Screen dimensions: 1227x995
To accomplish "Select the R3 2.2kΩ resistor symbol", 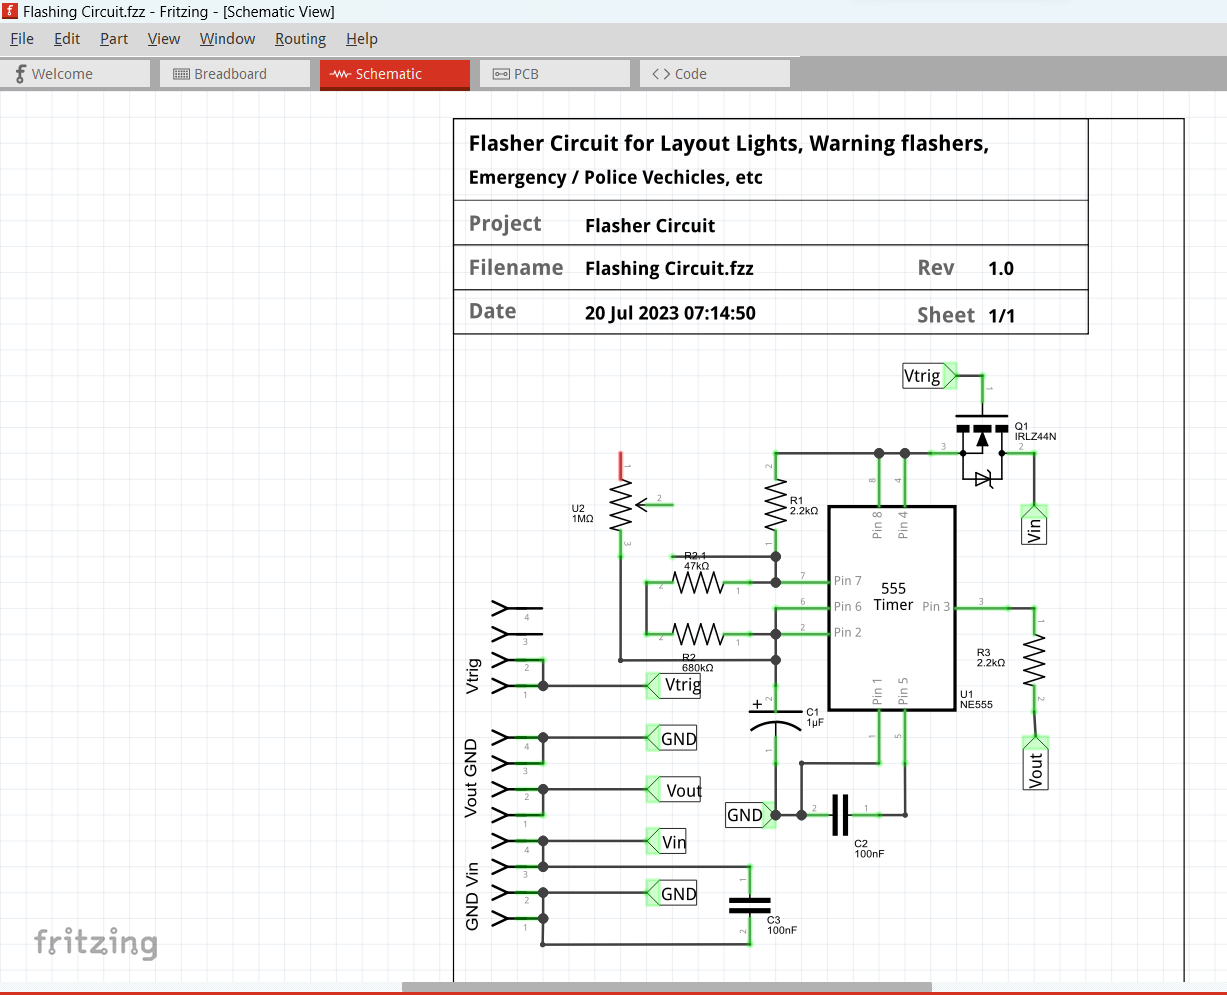I will click(1034, 661).
